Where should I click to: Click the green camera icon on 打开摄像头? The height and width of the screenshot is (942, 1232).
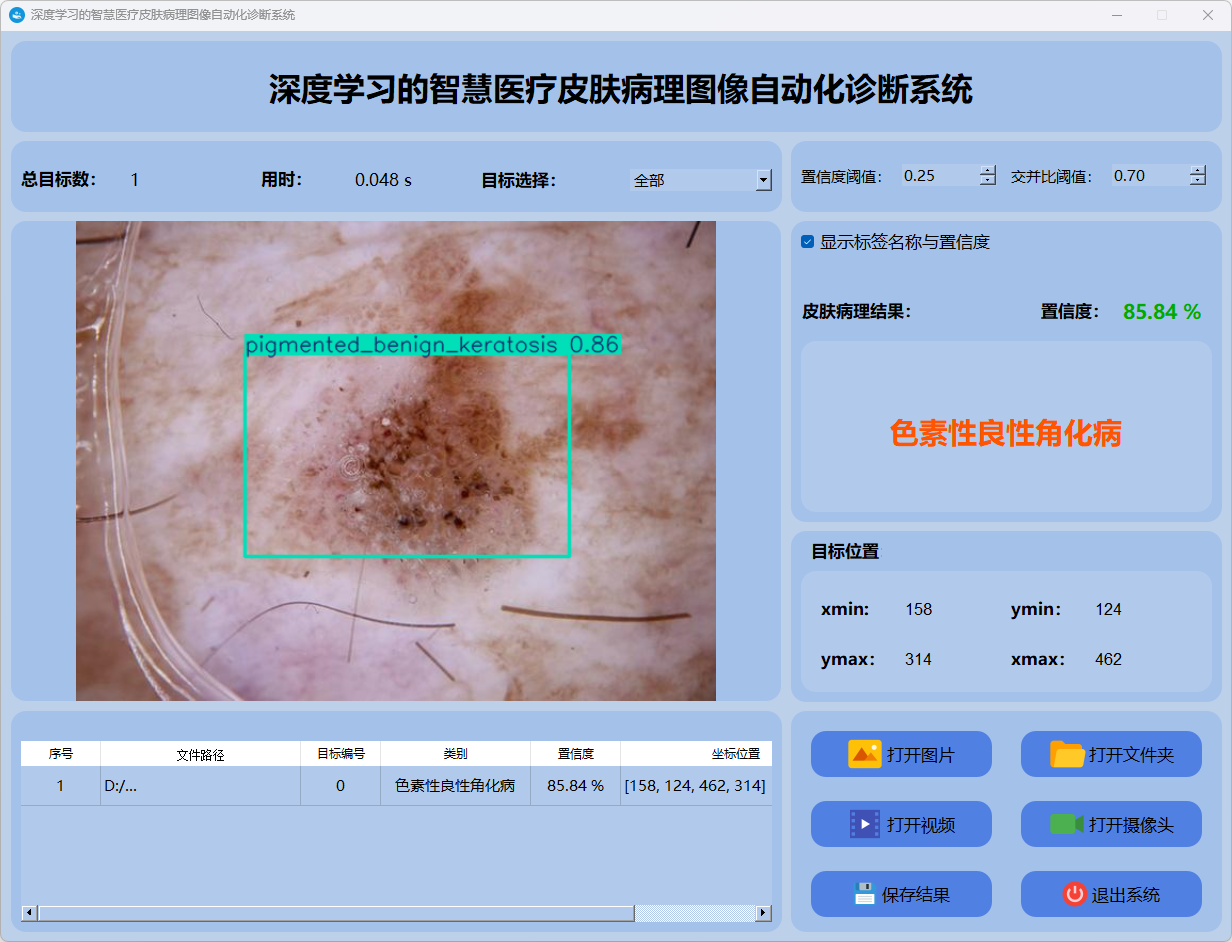1067,824
